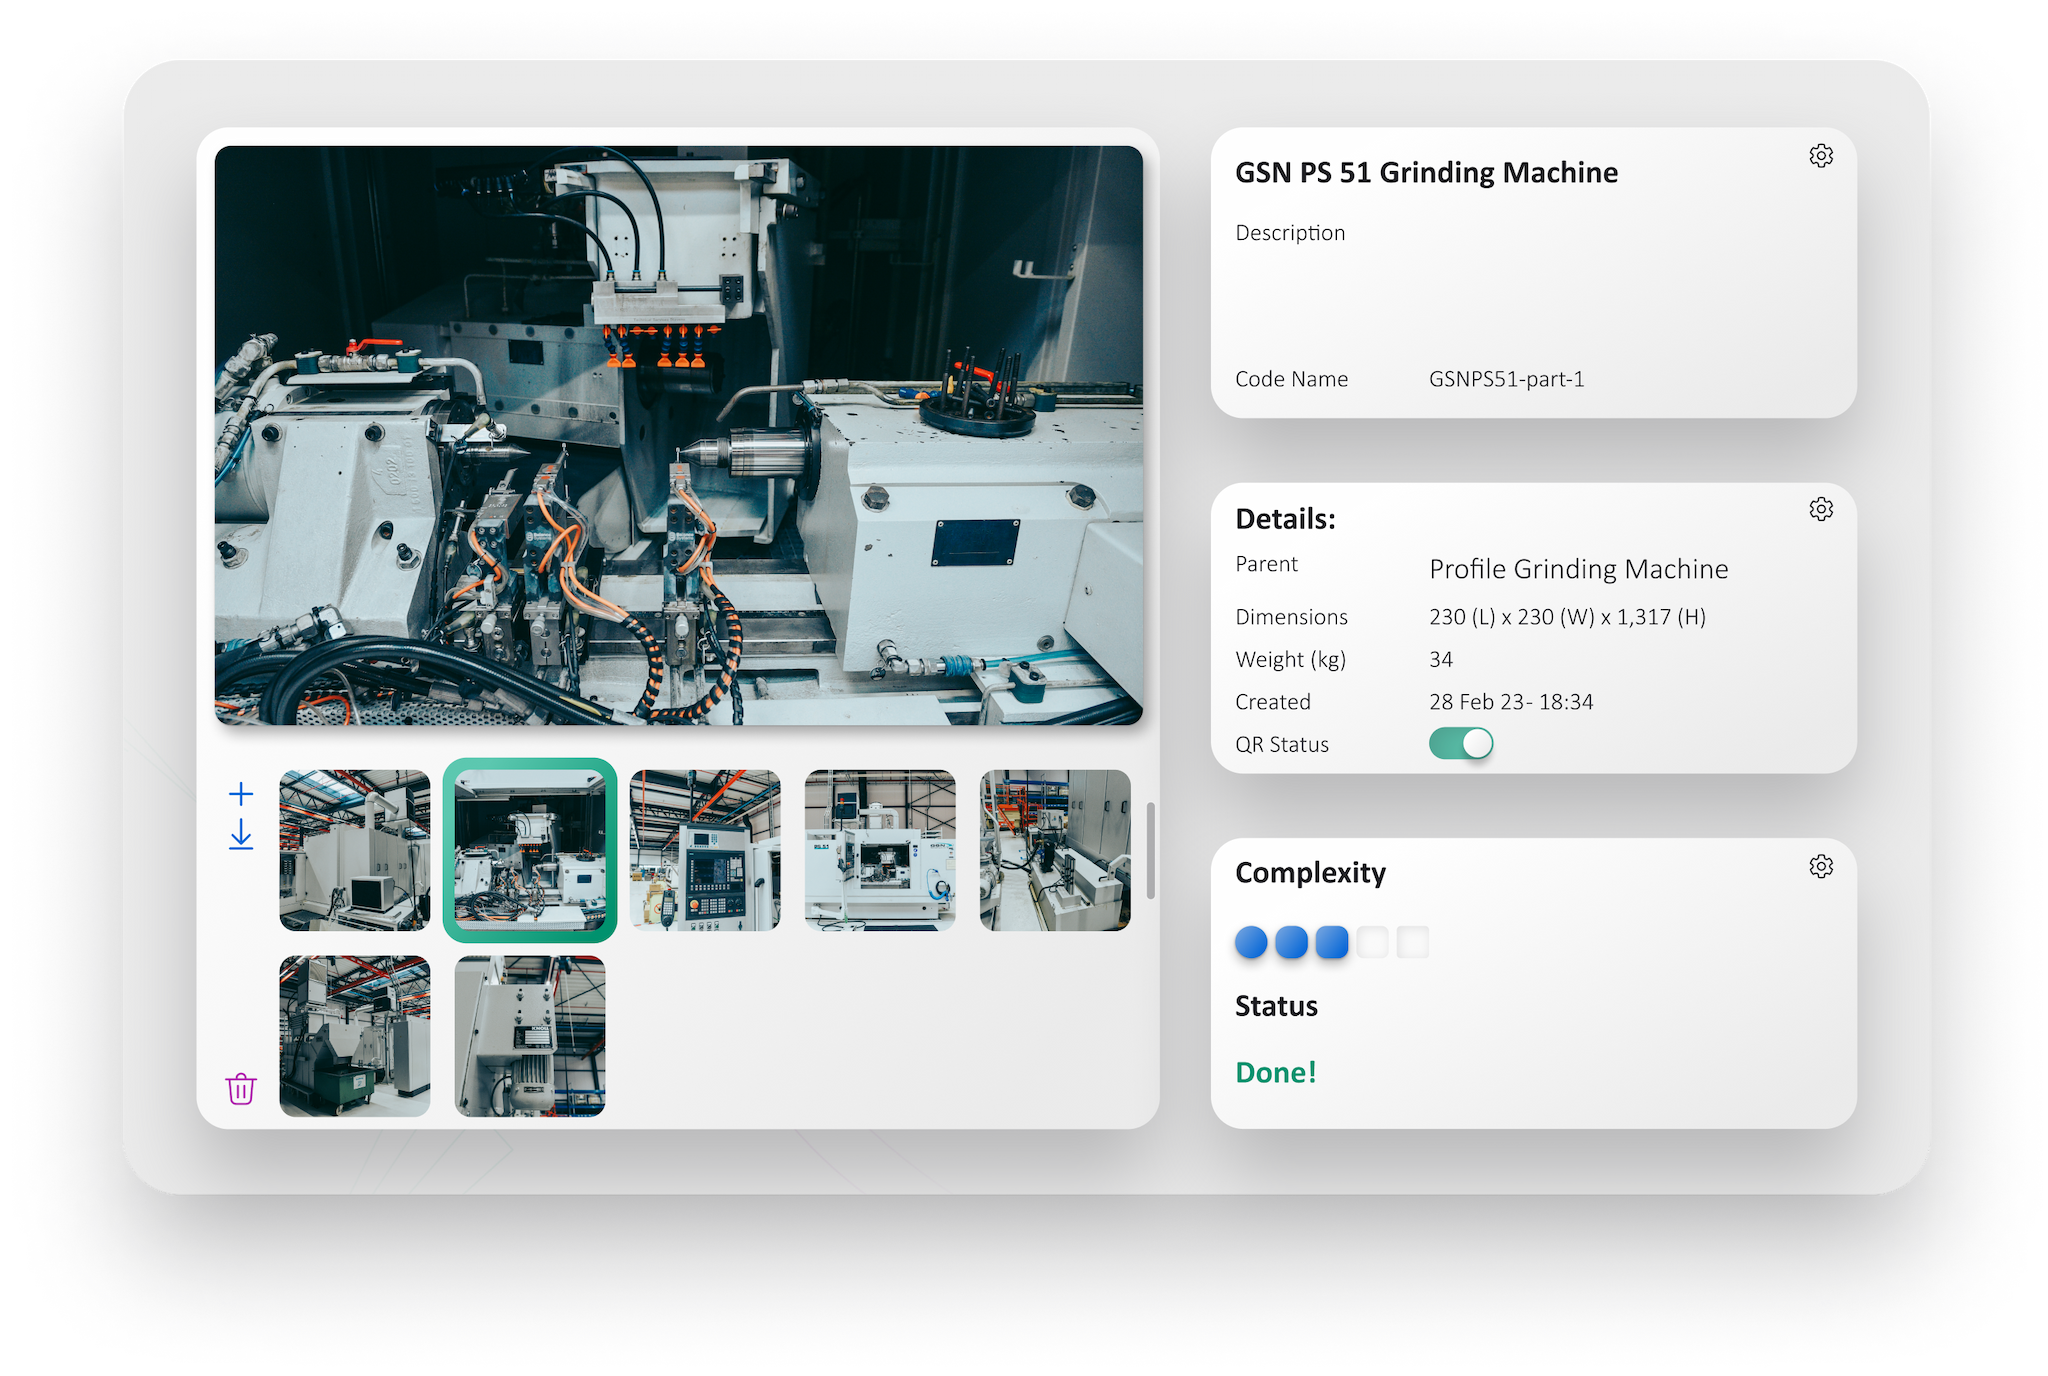The height and width of the screenshot is (1376, 2048).
Task: Select thumbnail of machine with CRT monitor
Action: (355, 850)
